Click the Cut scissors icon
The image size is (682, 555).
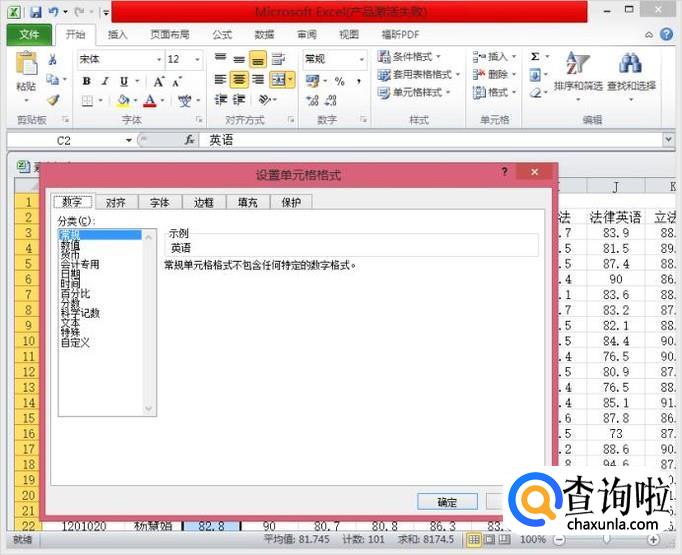53,59
